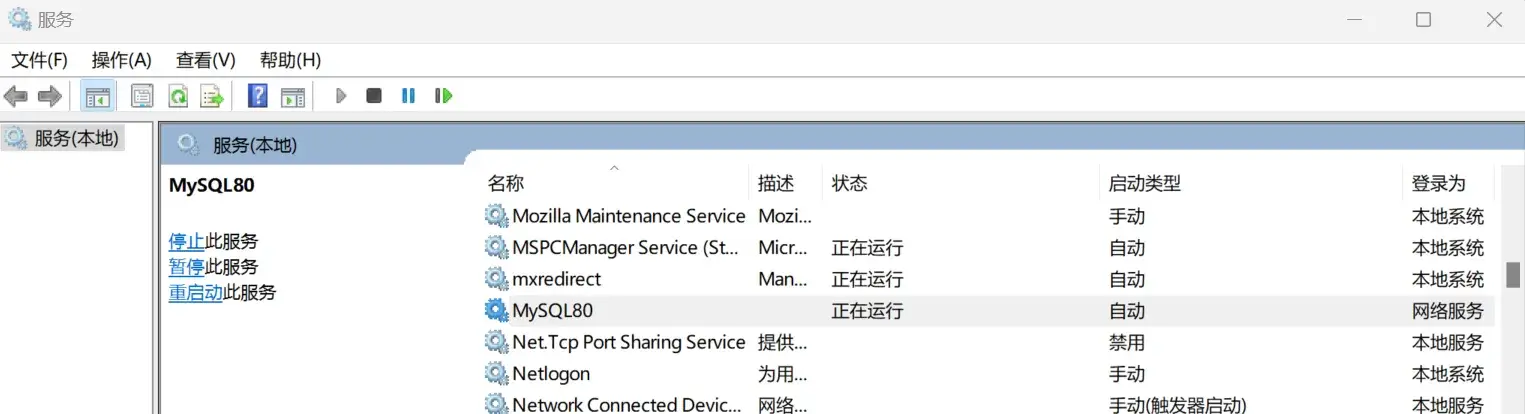
Task: Open the 查看(V) menu
Action: (205, 60)
